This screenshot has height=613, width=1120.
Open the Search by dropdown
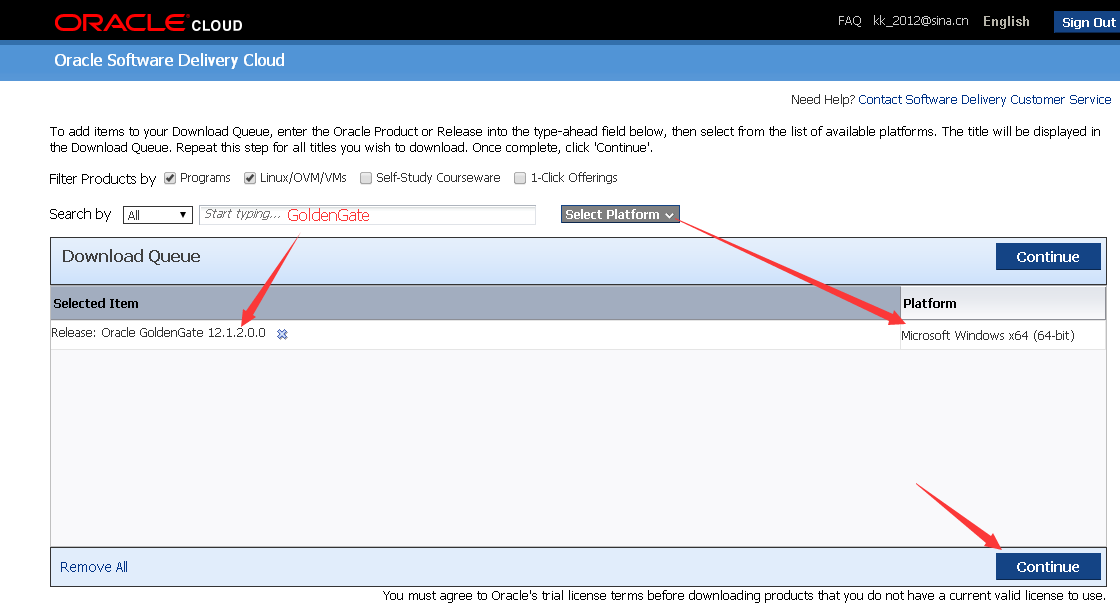(157, 214)
